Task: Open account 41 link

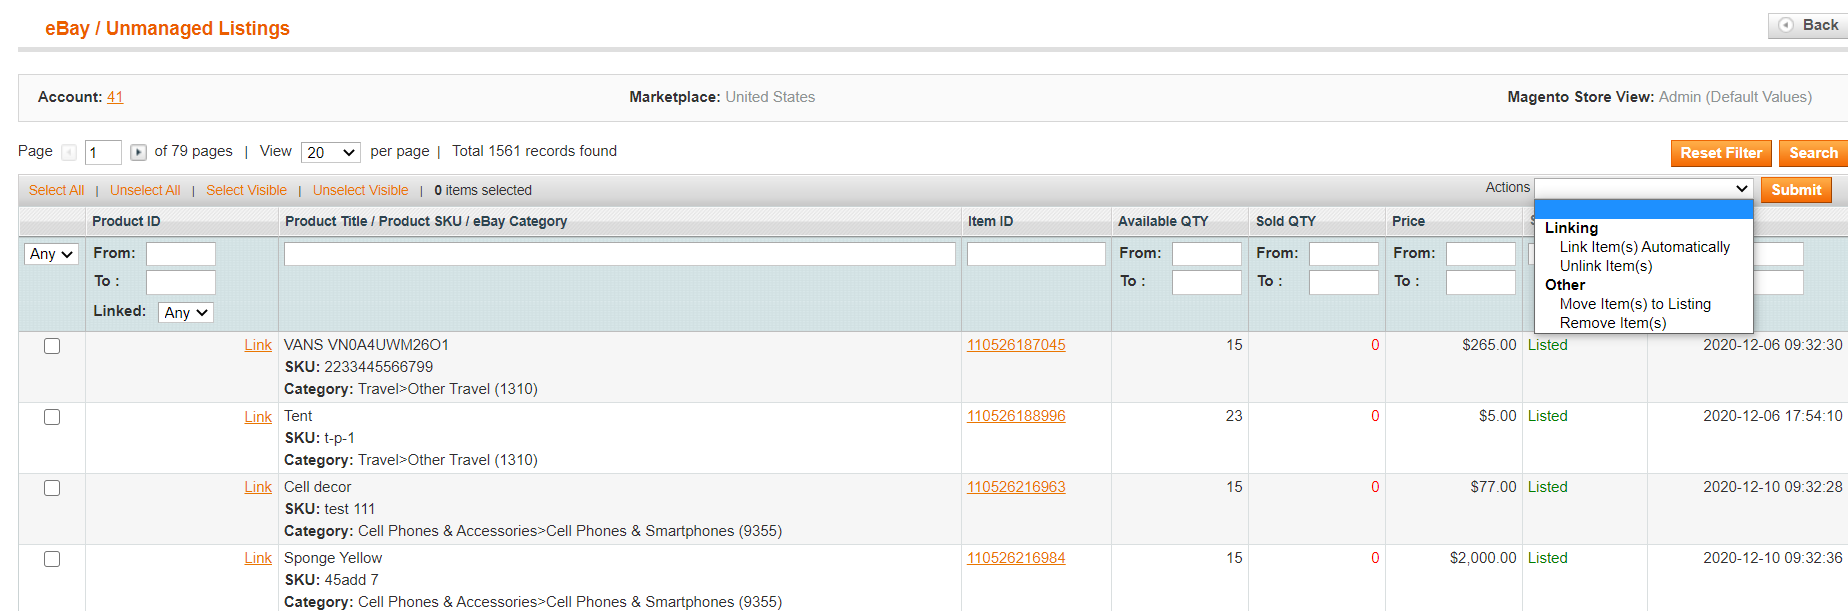Action: (115, 97)
